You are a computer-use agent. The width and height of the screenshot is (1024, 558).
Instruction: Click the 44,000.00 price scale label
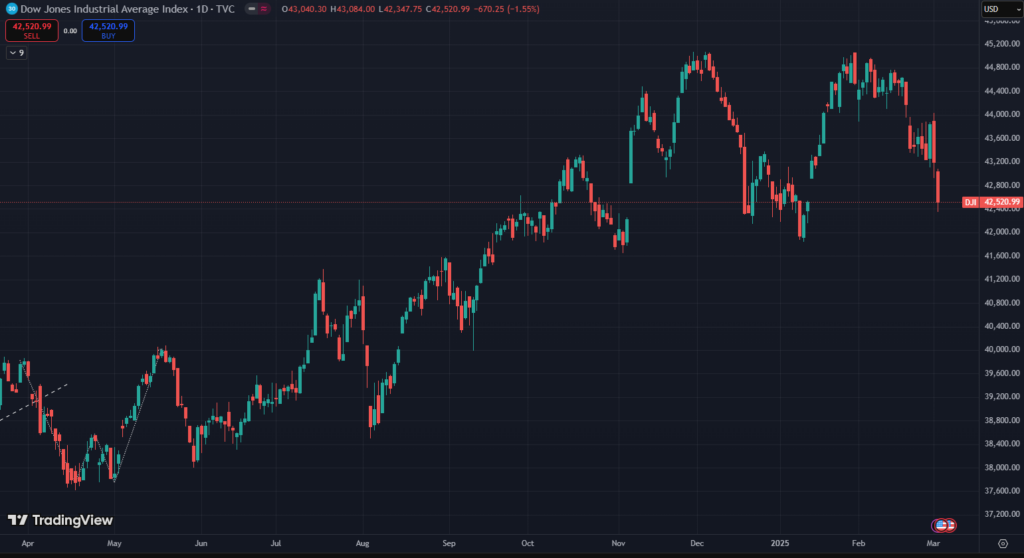(x=1002, y=114)
